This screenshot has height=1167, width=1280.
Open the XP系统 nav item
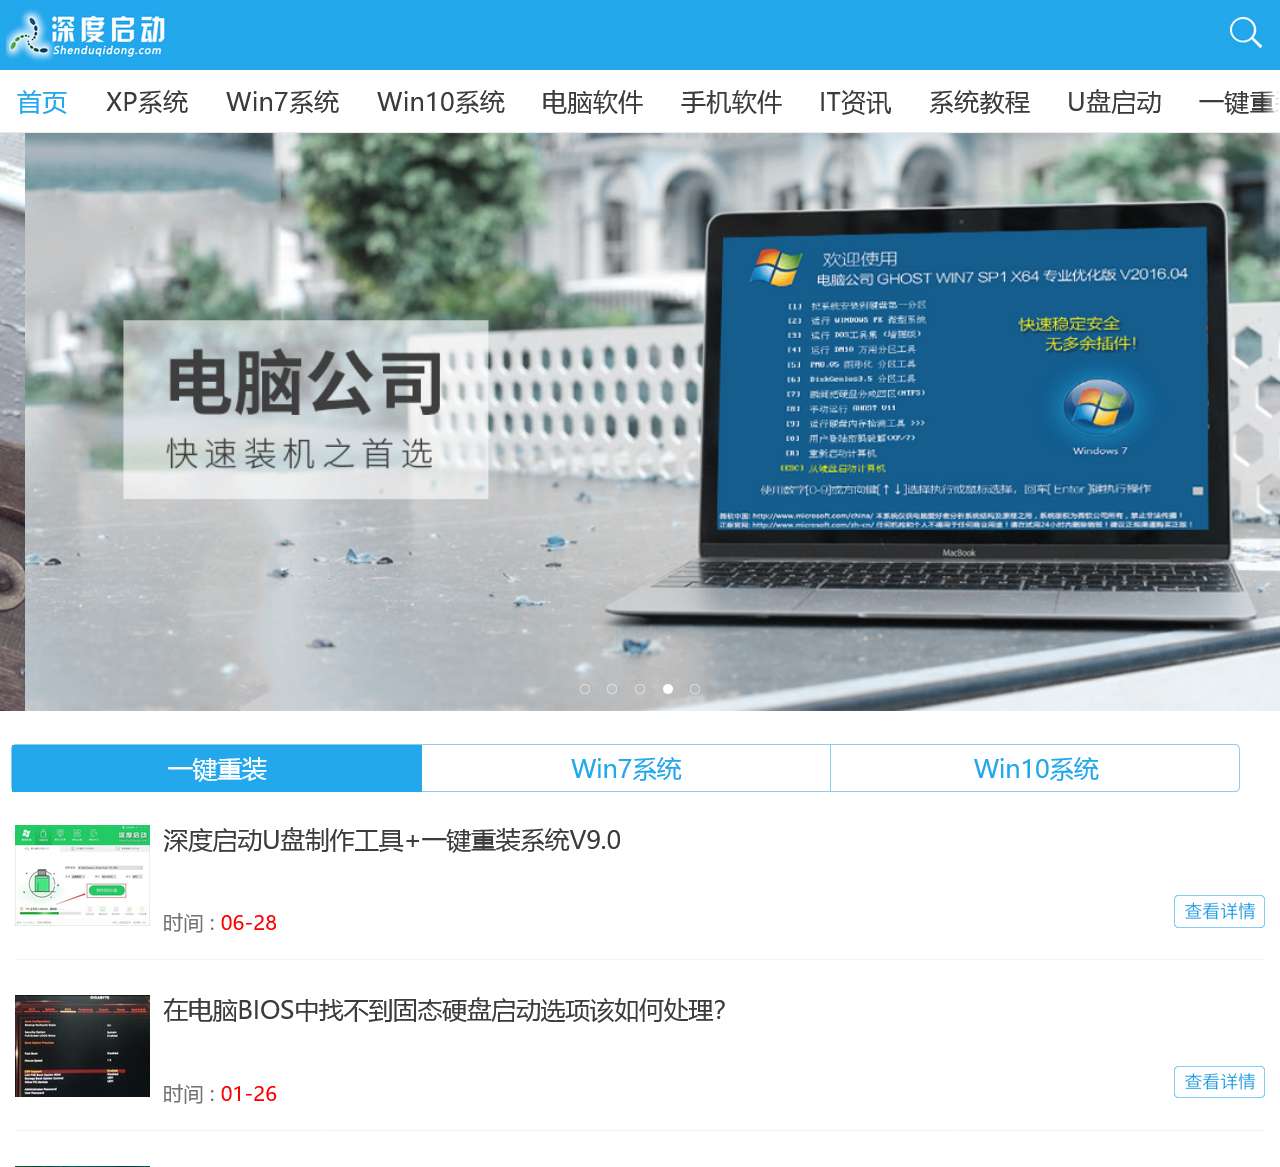click(147, 102)
